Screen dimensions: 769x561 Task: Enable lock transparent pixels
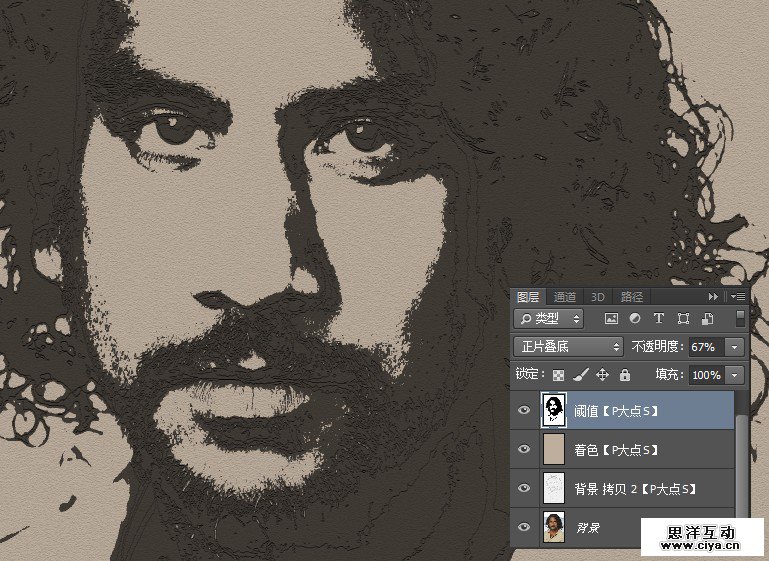pyautogui.click(x=559, y=375)
